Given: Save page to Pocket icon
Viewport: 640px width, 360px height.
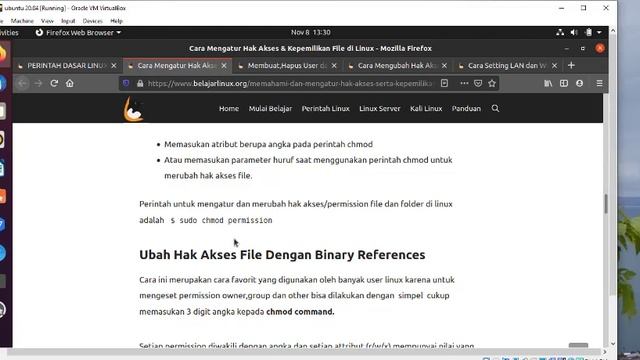Looking at the screenshot, I should click(x=478, y=83).
